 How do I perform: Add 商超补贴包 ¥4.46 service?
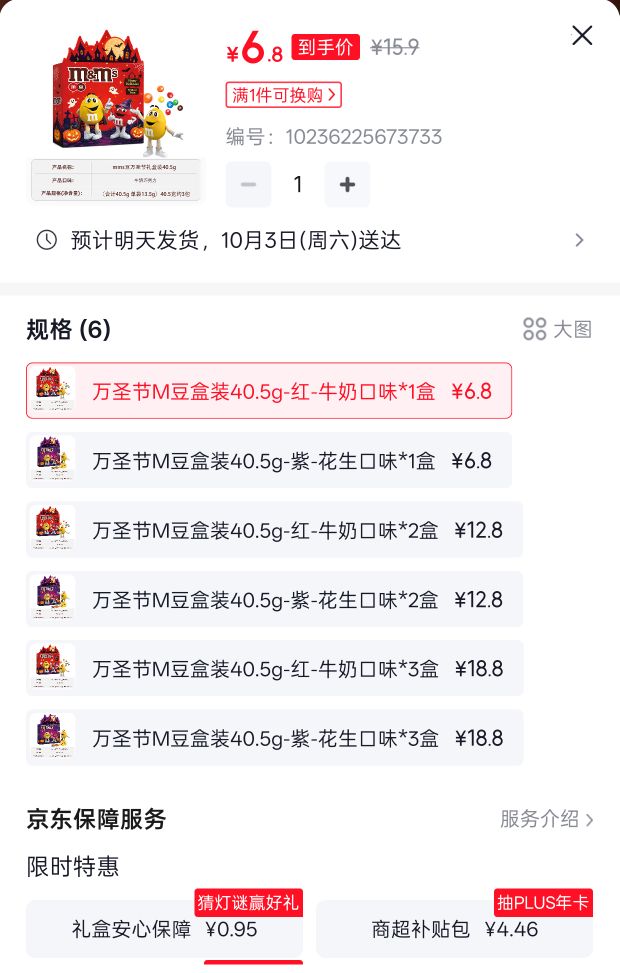point(454,929)
